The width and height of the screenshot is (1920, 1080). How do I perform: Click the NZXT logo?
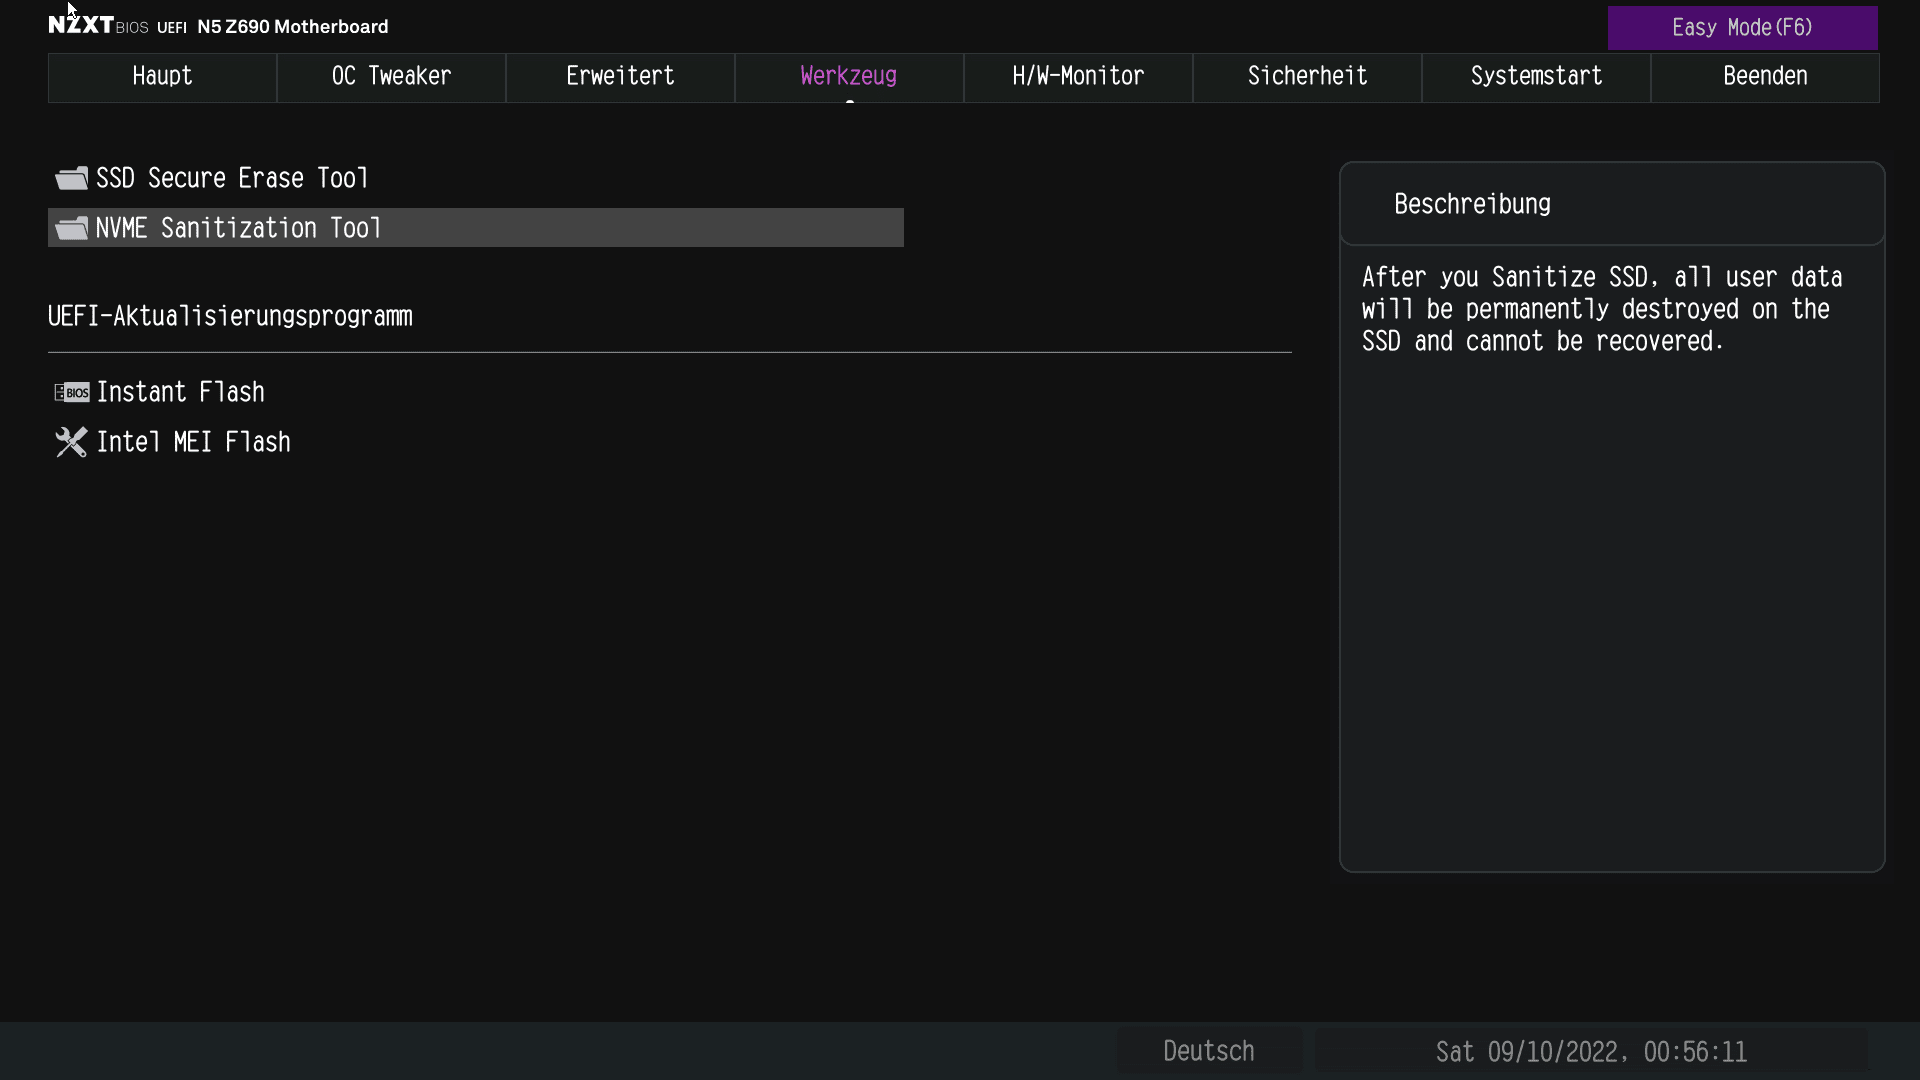(81, 25)
